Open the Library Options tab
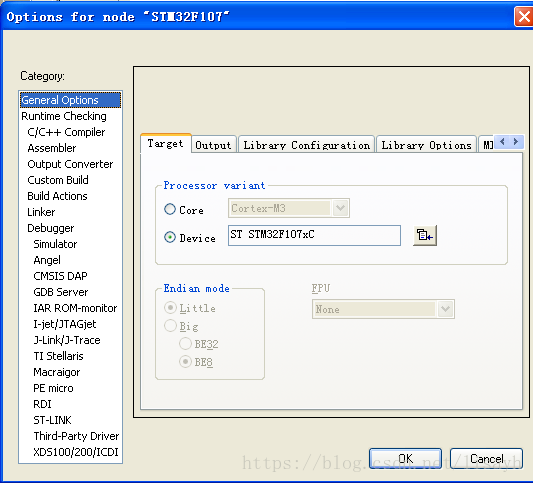Screen dimensions: 533x483 [x=426, y=145]
